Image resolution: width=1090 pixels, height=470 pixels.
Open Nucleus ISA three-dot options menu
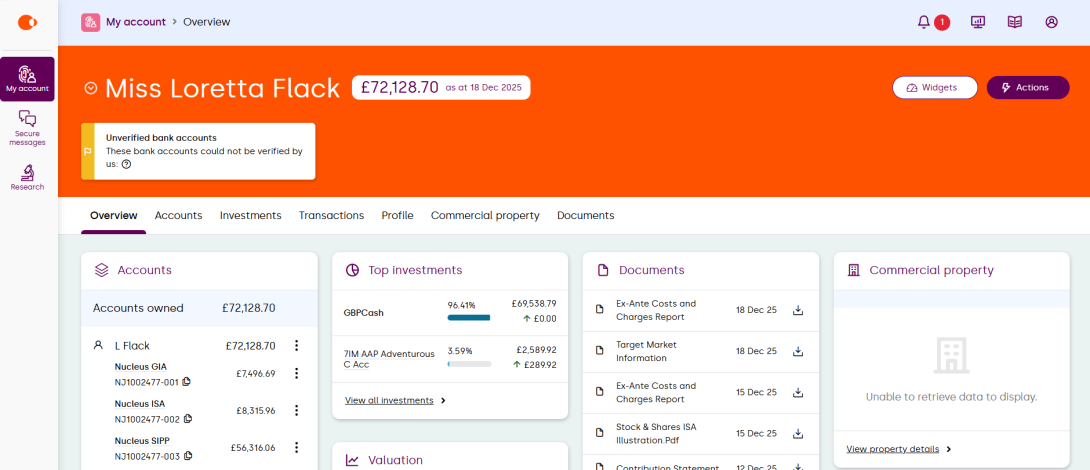click(x=296, y=410)
